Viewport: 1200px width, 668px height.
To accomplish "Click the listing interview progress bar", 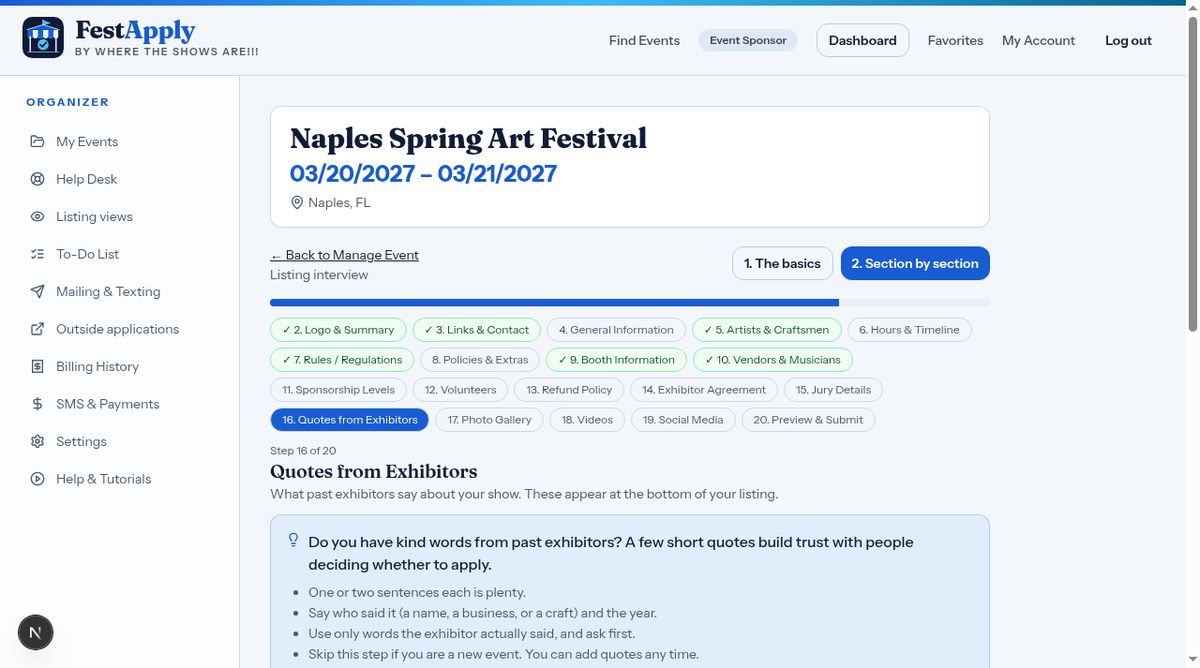I will tap(630, 302).
